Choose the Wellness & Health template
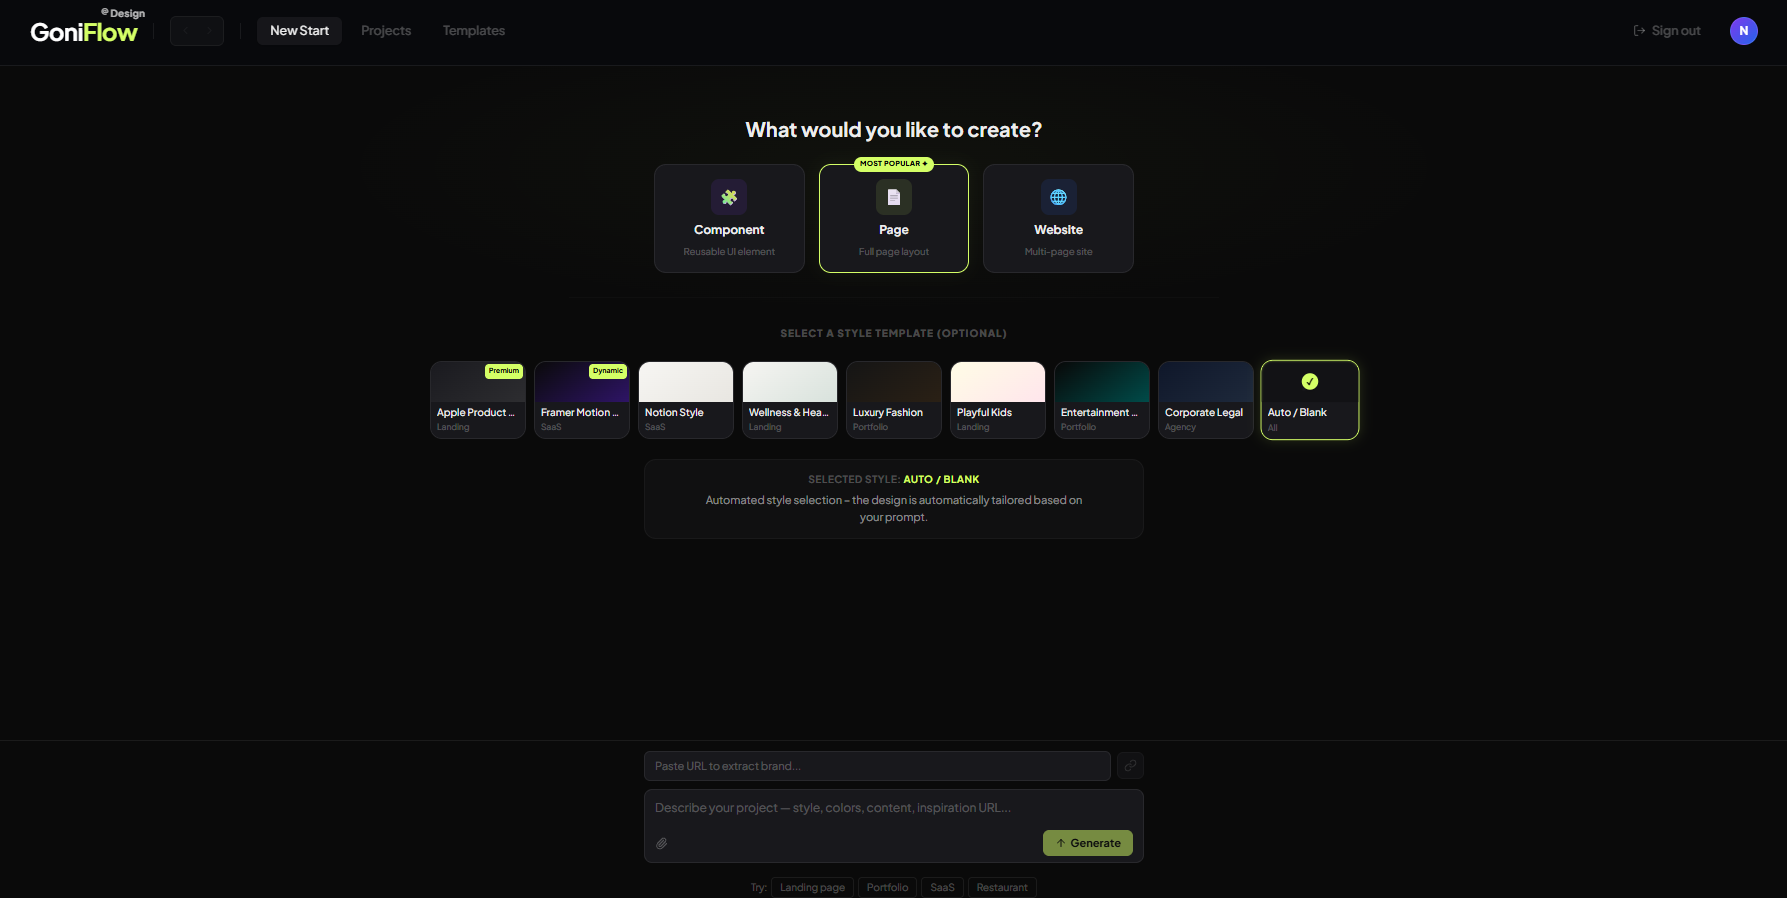Screen dimensions: 1787x898 point(790,400)
